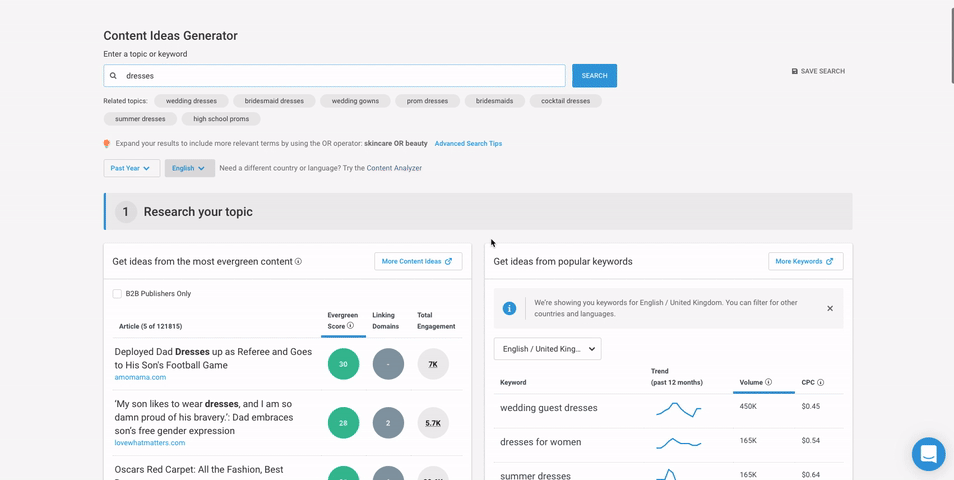This screenshot has height=480, width=954.
Task: Open the English language dropdown
Action: (189, 168)
